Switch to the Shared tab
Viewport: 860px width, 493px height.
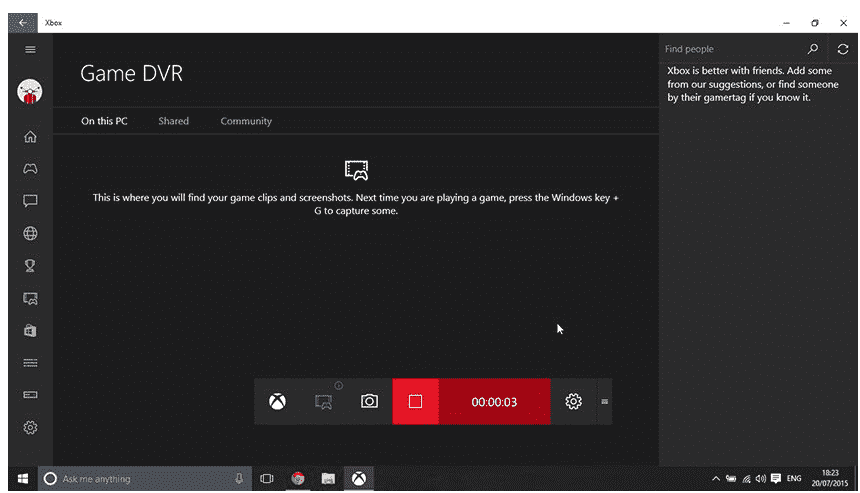pos(173,121)
